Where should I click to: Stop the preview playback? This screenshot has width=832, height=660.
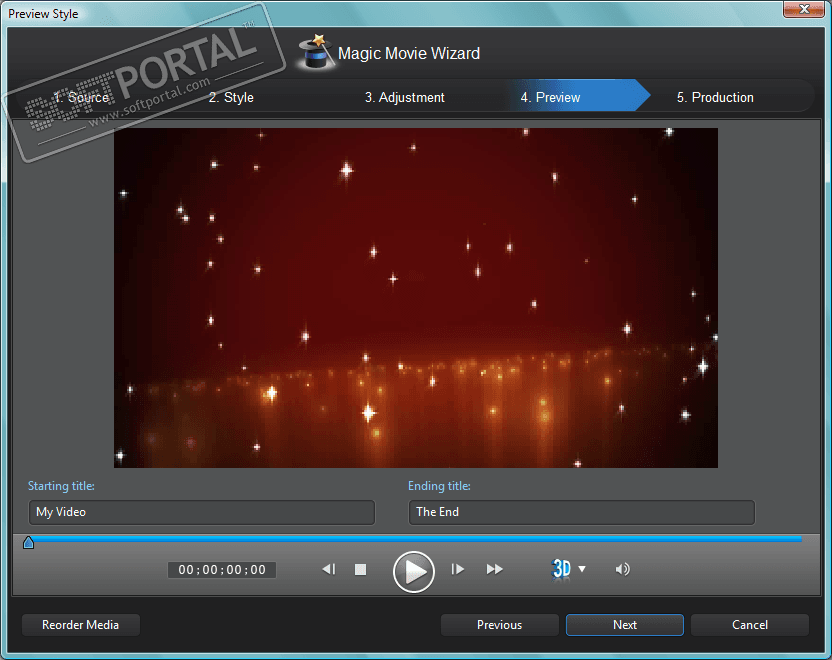pyautogui.click(x=360, y=569)
